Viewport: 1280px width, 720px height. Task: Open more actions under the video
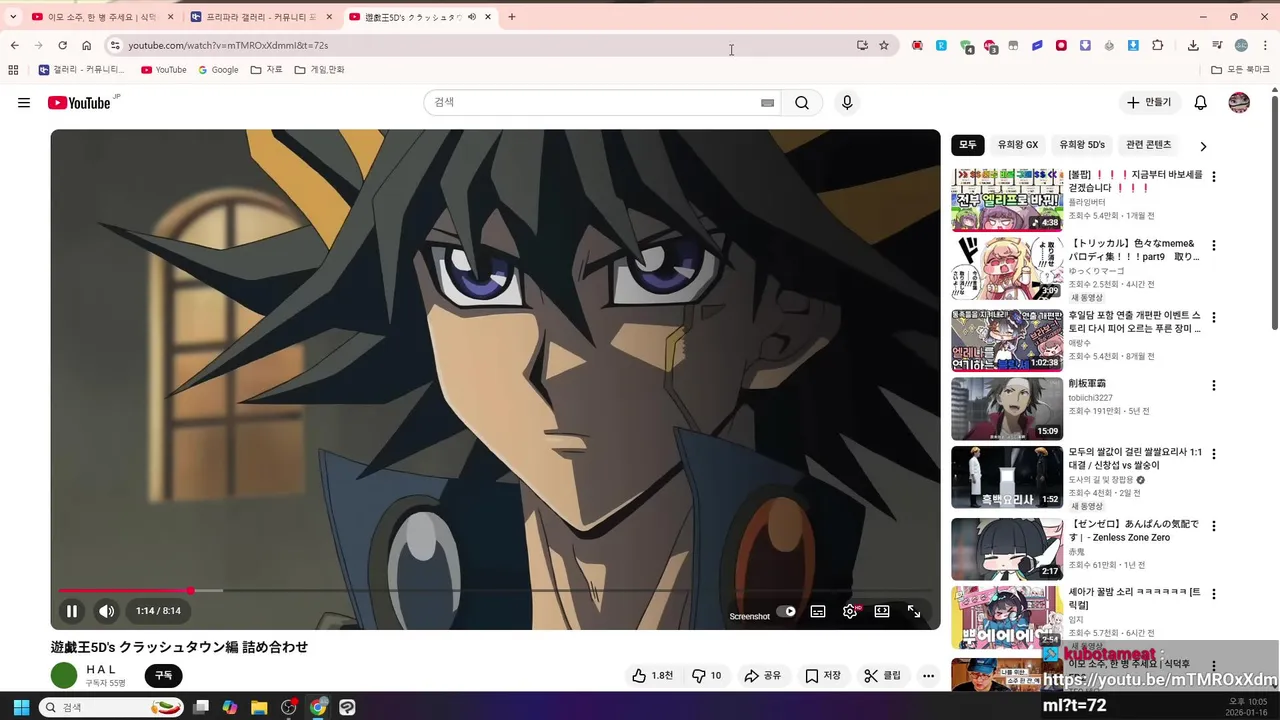[928, 676]
